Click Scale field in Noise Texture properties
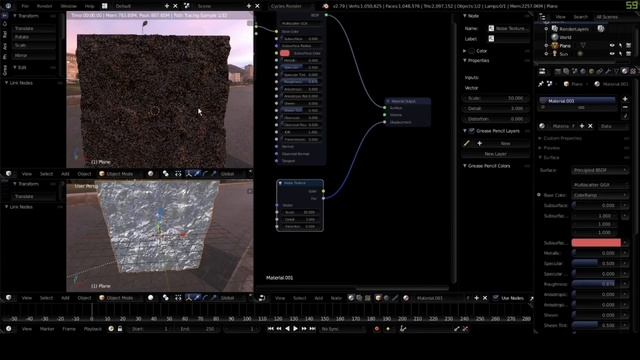The height and width of the screenshot is (360, 640). 496,98
